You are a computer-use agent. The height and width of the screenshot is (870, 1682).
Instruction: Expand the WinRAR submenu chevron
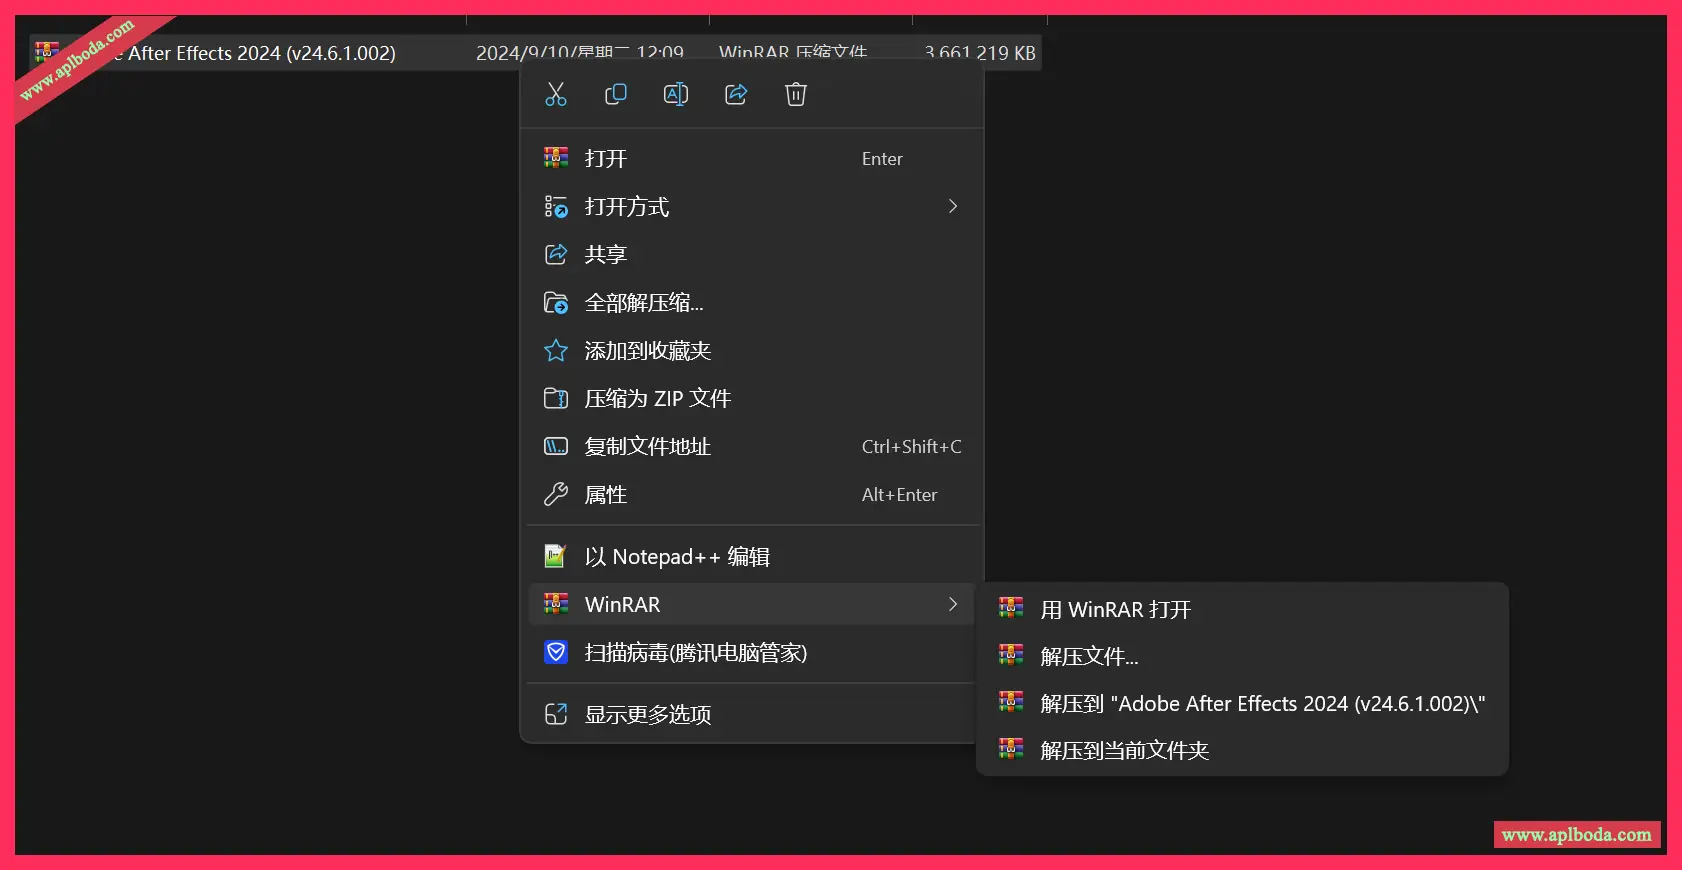953,604
